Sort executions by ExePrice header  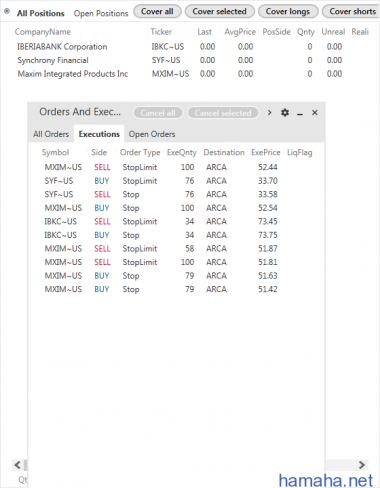tap(266, 153)
